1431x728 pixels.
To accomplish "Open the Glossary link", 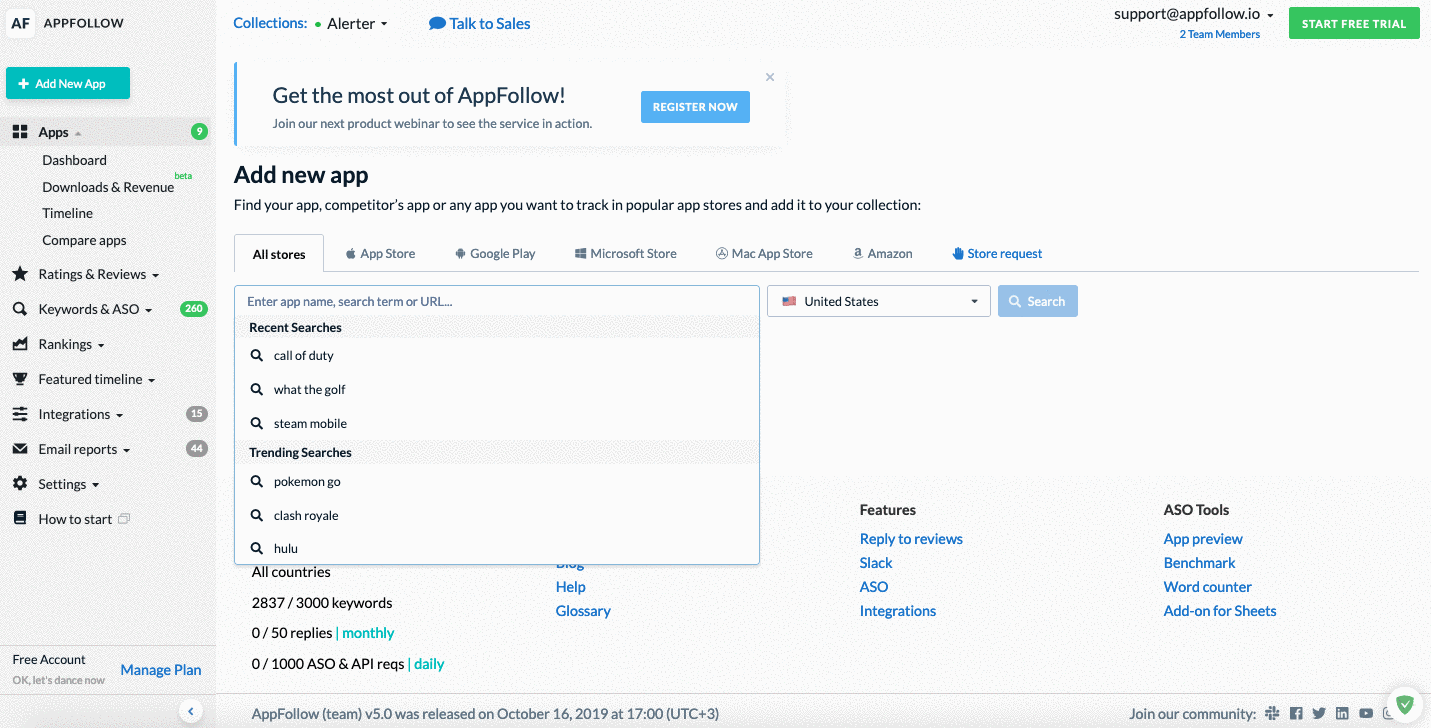I will coord(583,610).
